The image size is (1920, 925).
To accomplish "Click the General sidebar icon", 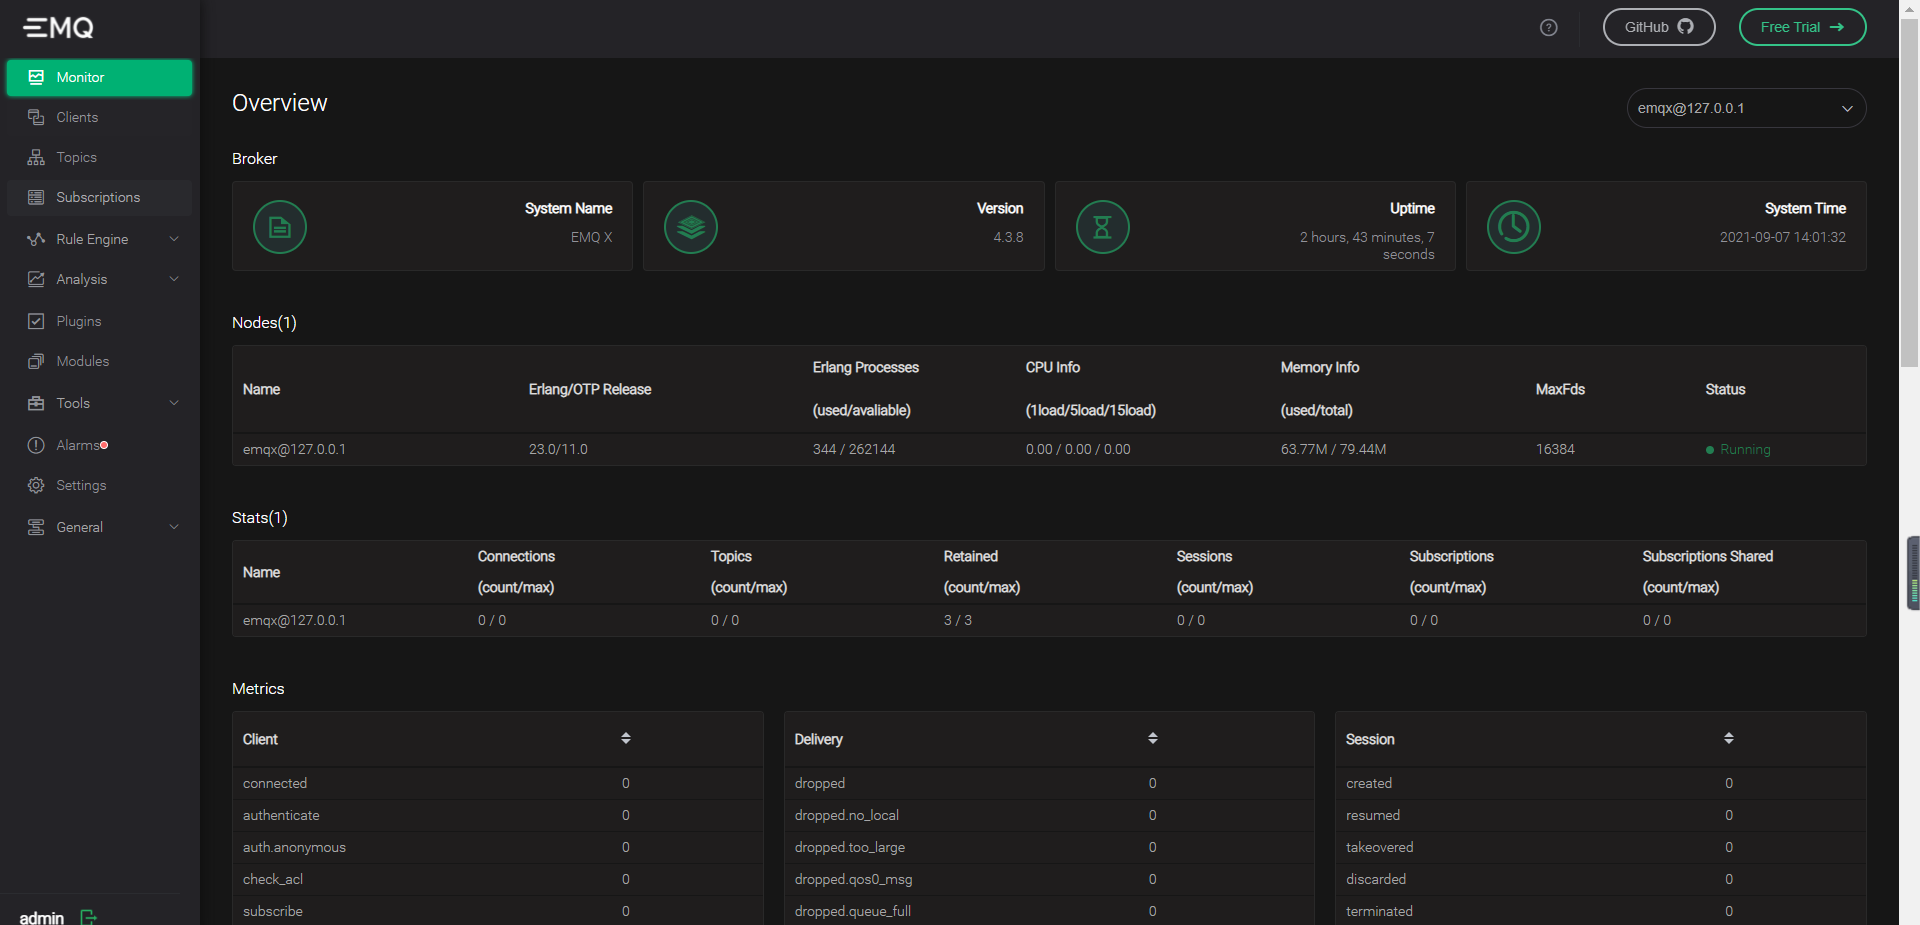I will coord(36,527).
